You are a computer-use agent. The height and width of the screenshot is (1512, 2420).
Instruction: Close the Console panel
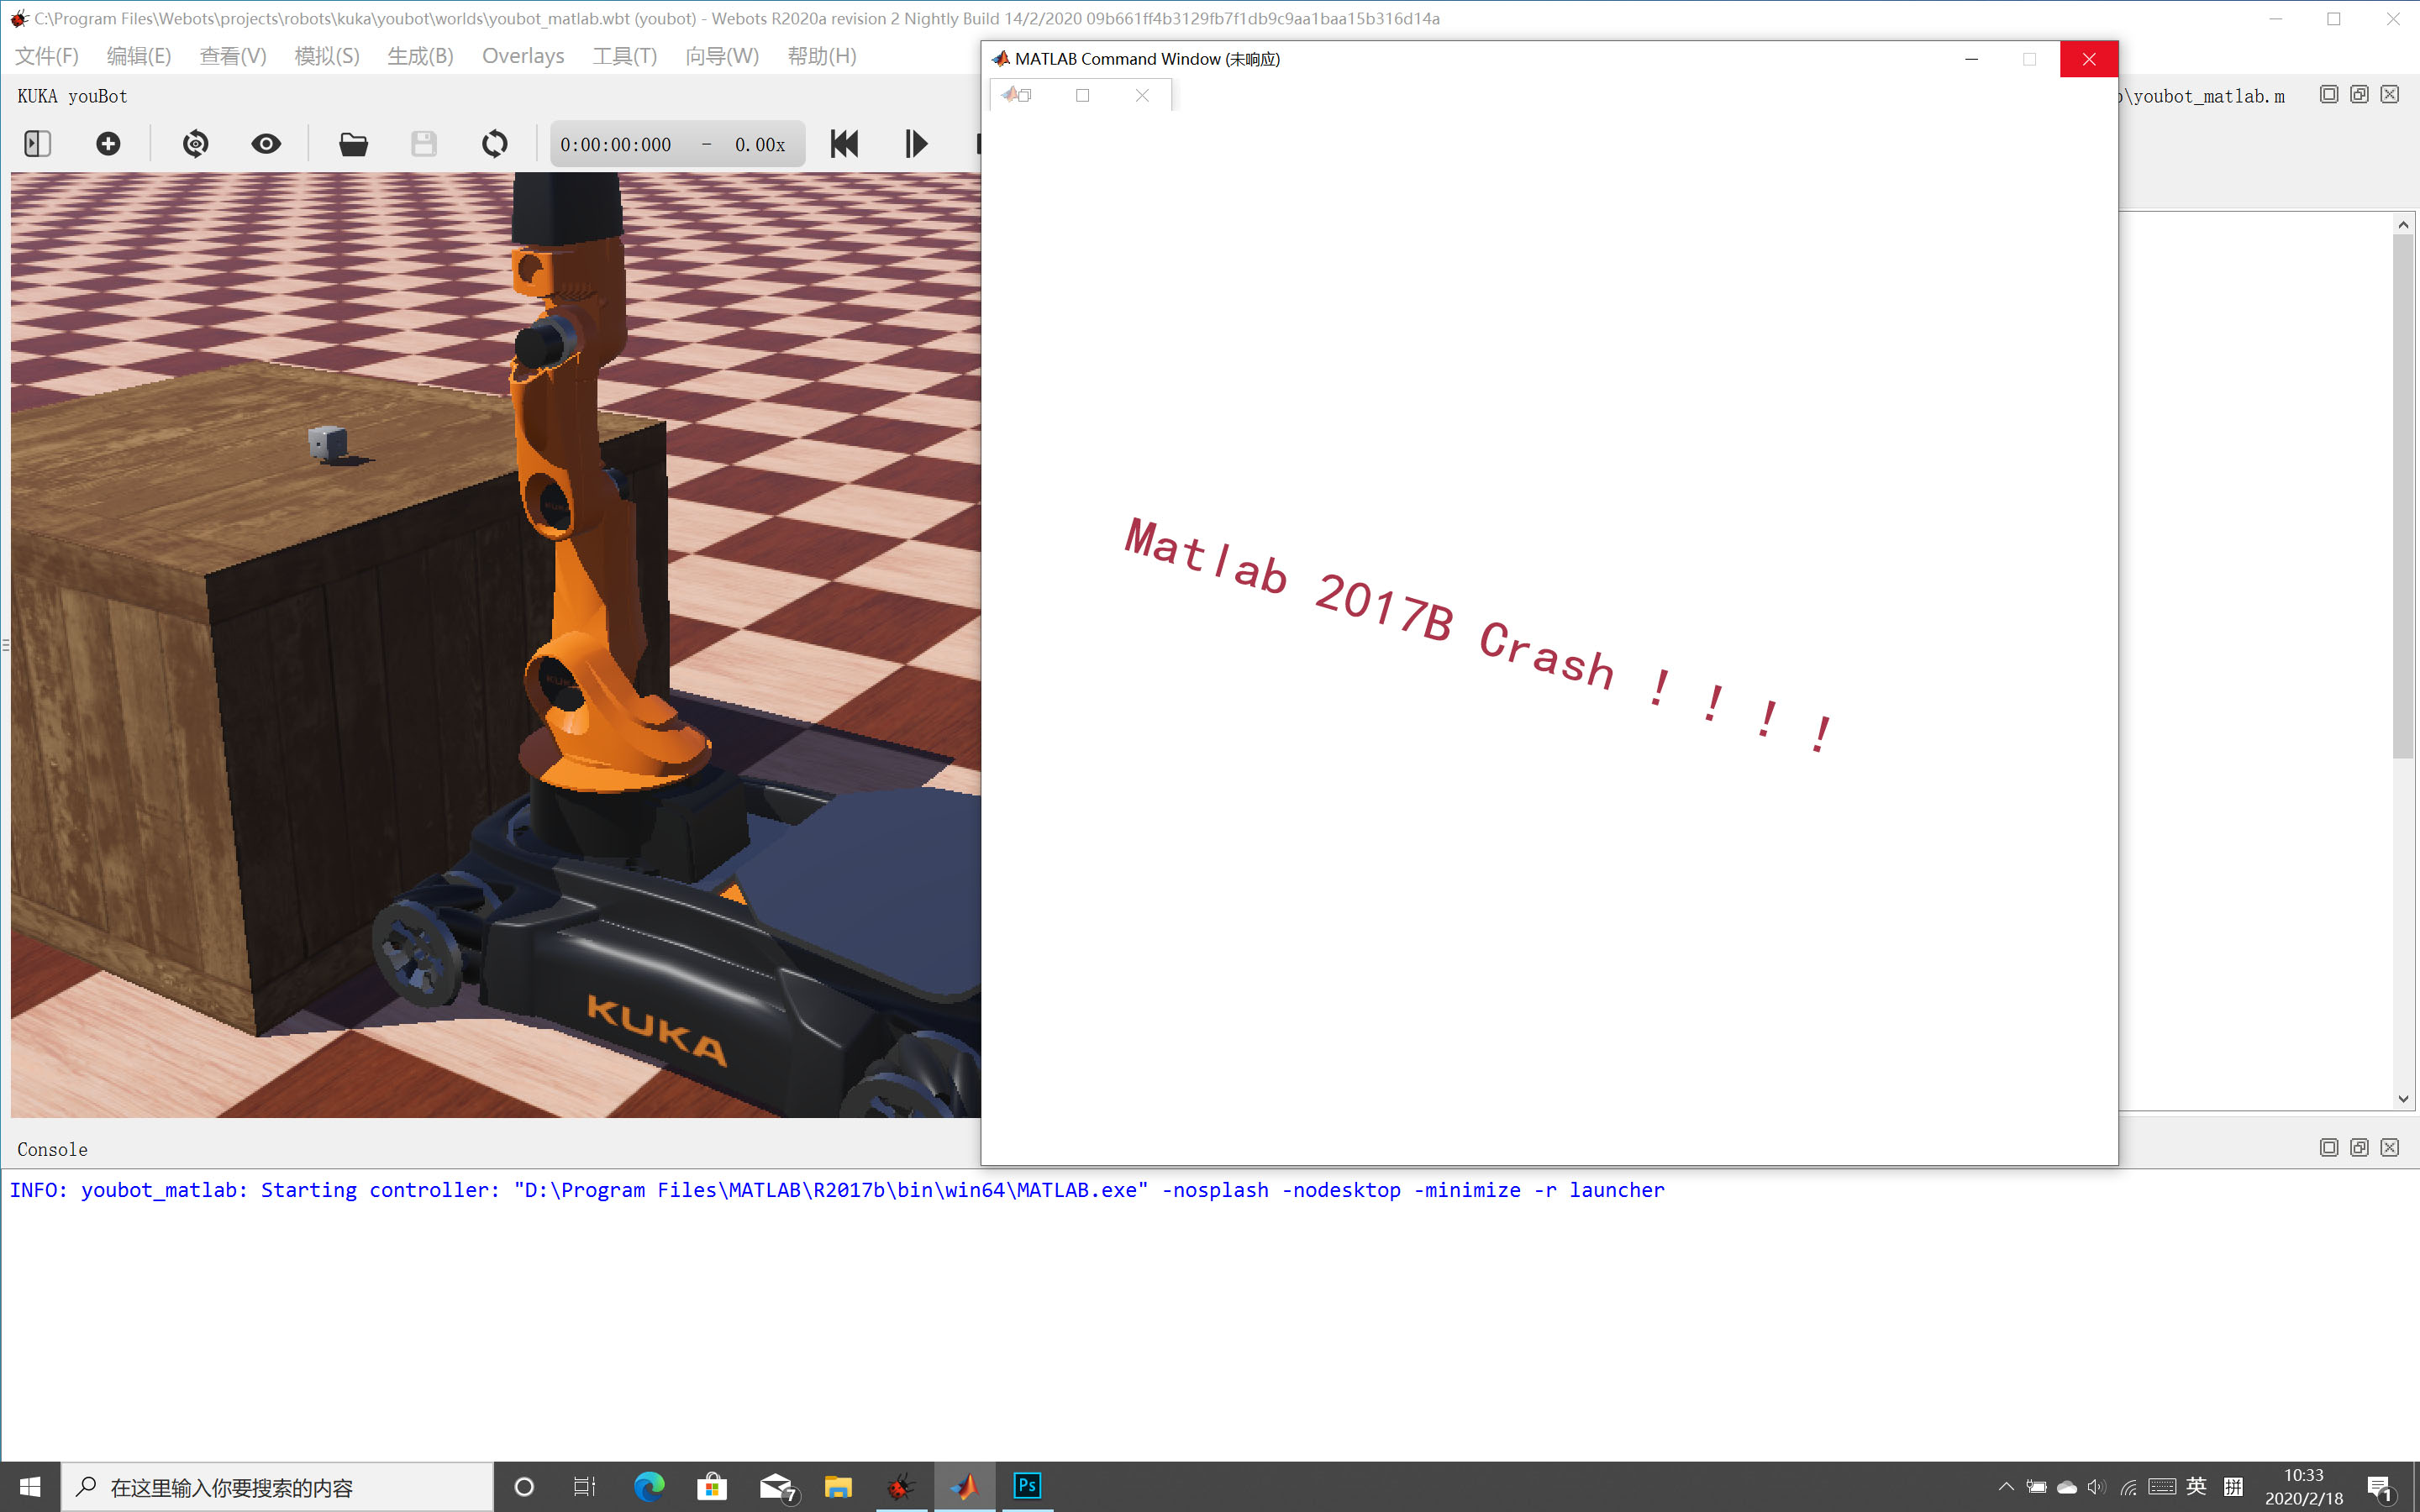coord(2390,1147)
